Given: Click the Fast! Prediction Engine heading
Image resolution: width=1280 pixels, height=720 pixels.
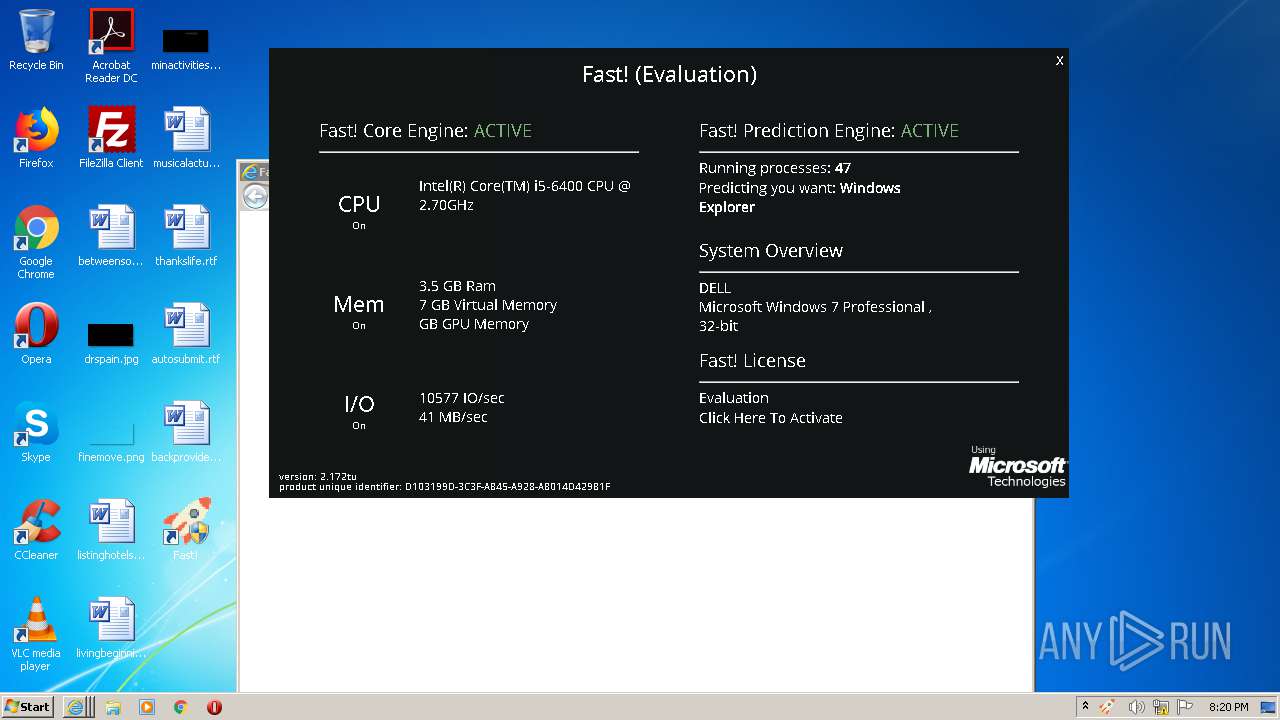Looking at the screenshot, I should click(x=829, y=131).
